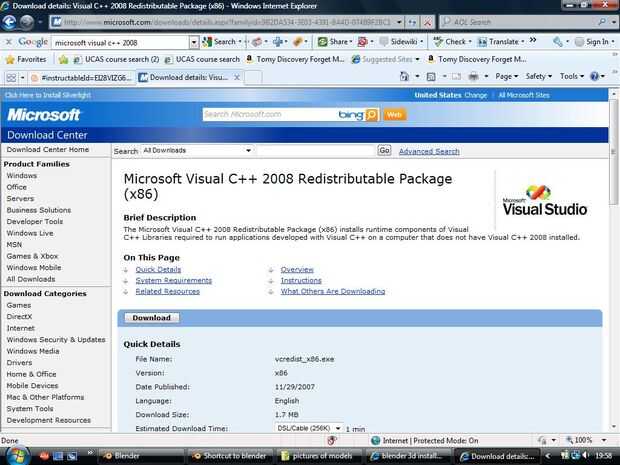Screen dimensions: 620x465
Task: Open the Page menu
Action: [507, 76]
